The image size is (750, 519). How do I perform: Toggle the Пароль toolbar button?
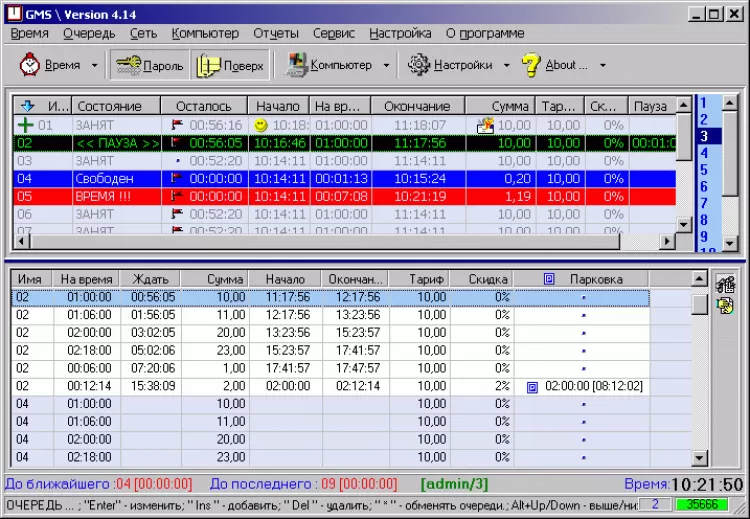pos(148,65)
